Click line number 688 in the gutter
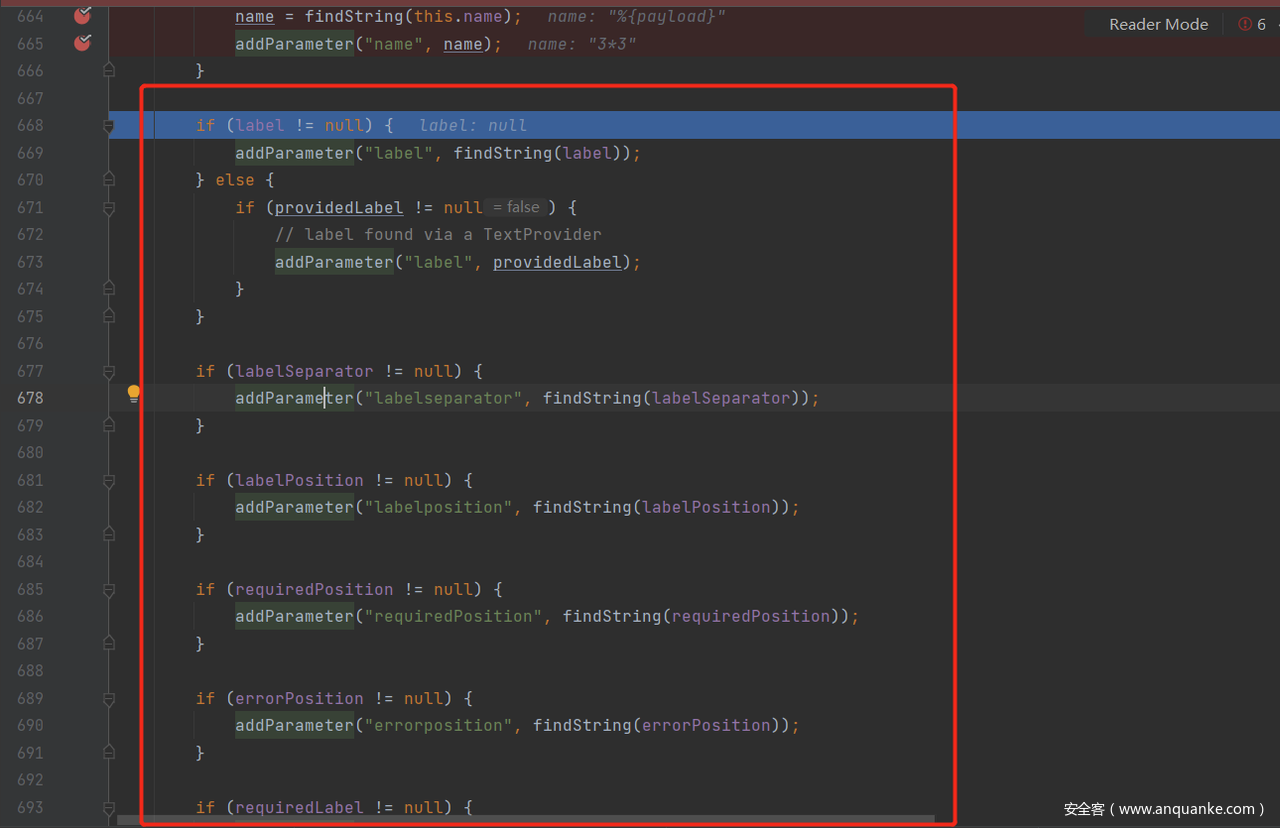 click(x=30, y=671)
